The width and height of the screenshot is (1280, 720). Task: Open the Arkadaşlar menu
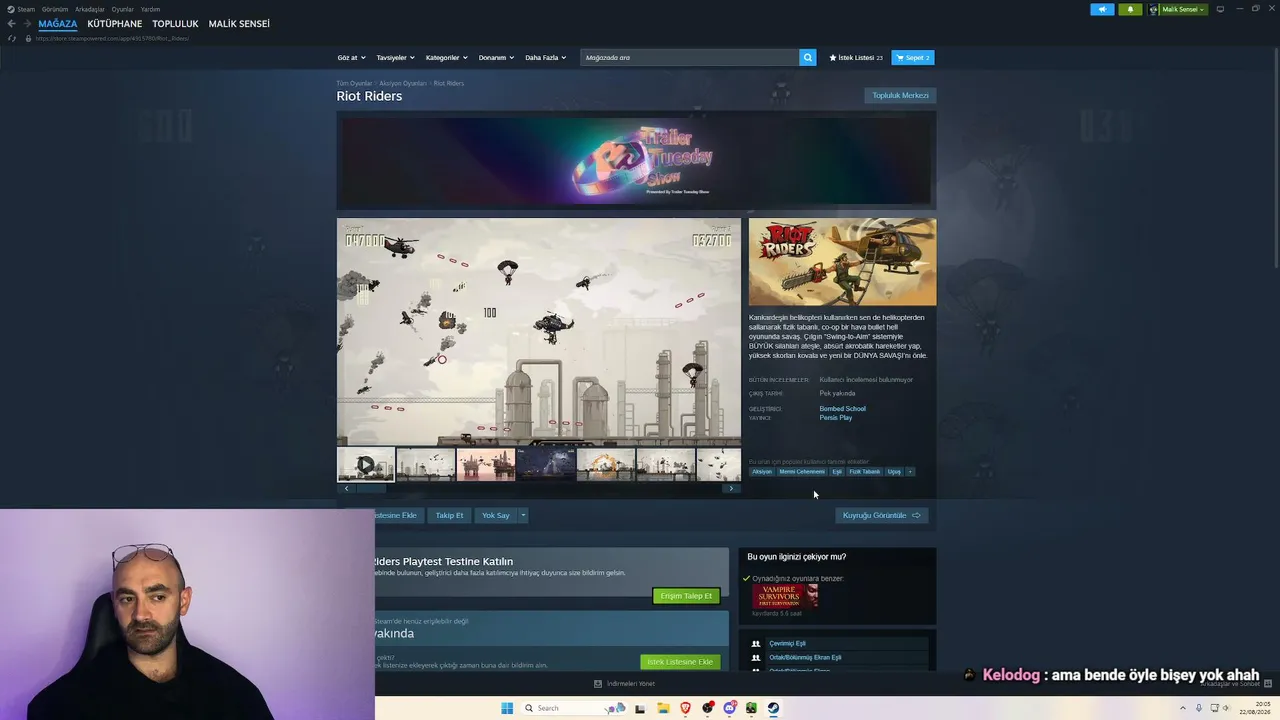(90, 9)
